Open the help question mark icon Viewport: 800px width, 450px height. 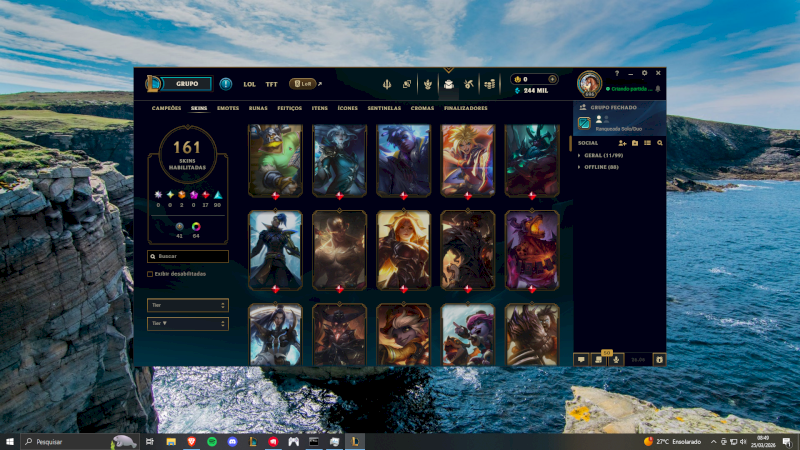[x=617, y=73]
